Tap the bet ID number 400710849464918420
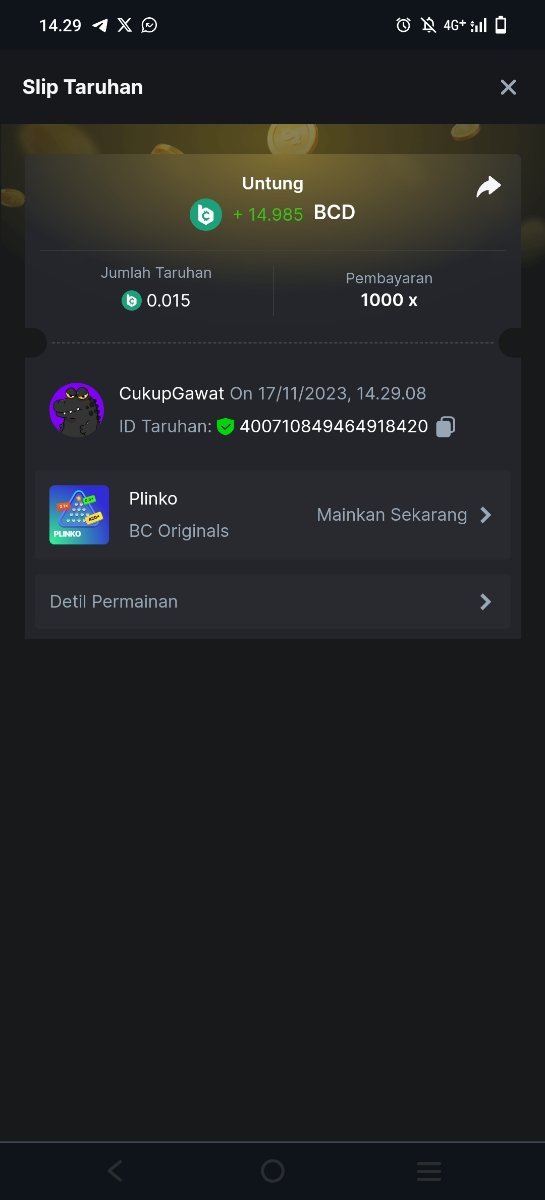This screenshot has width=545, height=1200. 334,427
